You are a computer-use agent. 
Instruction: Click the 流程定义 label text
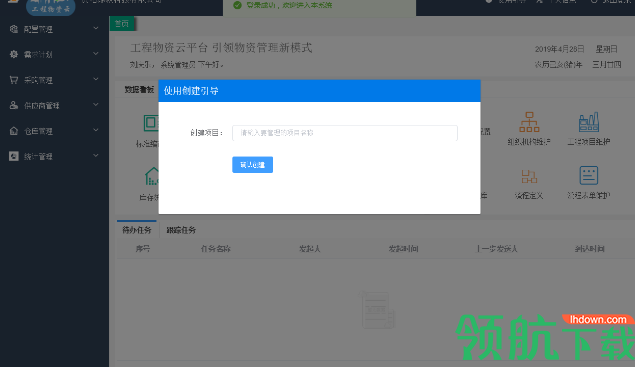[x=529, y=195]
